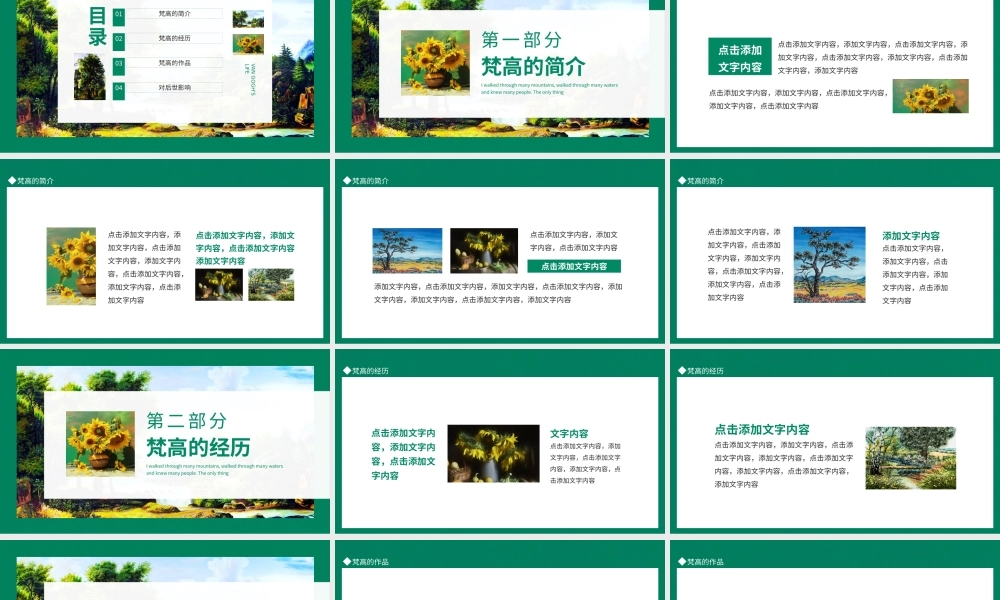The height and width of the screenshot is (600, 1000).
Task: Click the two-line paragraph under the two-picture row
Action: [498, 293]
